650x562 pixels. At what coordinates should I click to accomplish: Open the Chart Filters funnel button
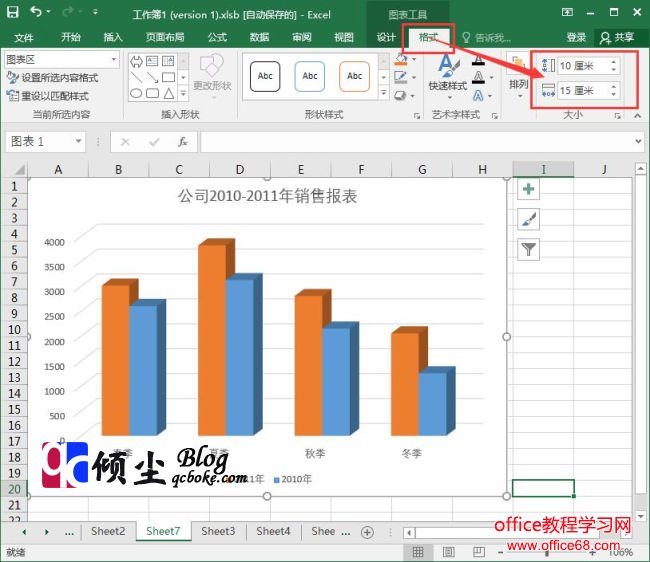528,249
